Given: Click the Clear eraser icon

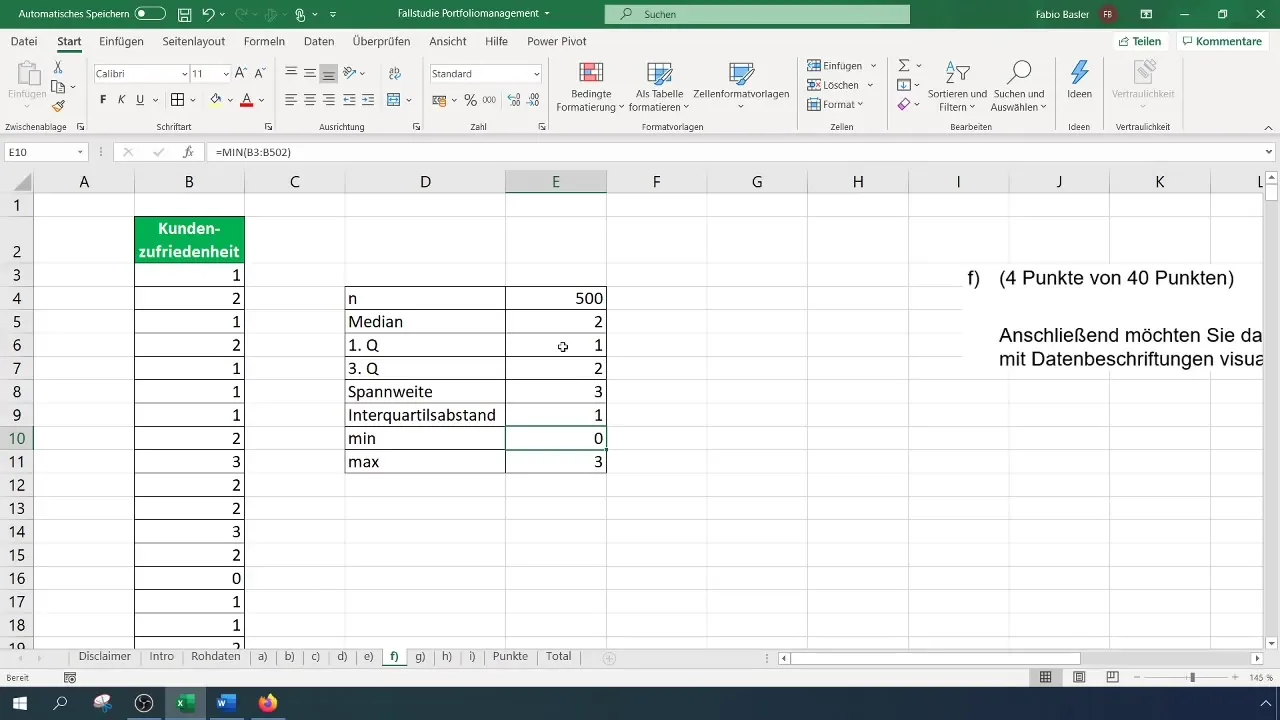Looking at the screenshot, I should click(904, 104).
